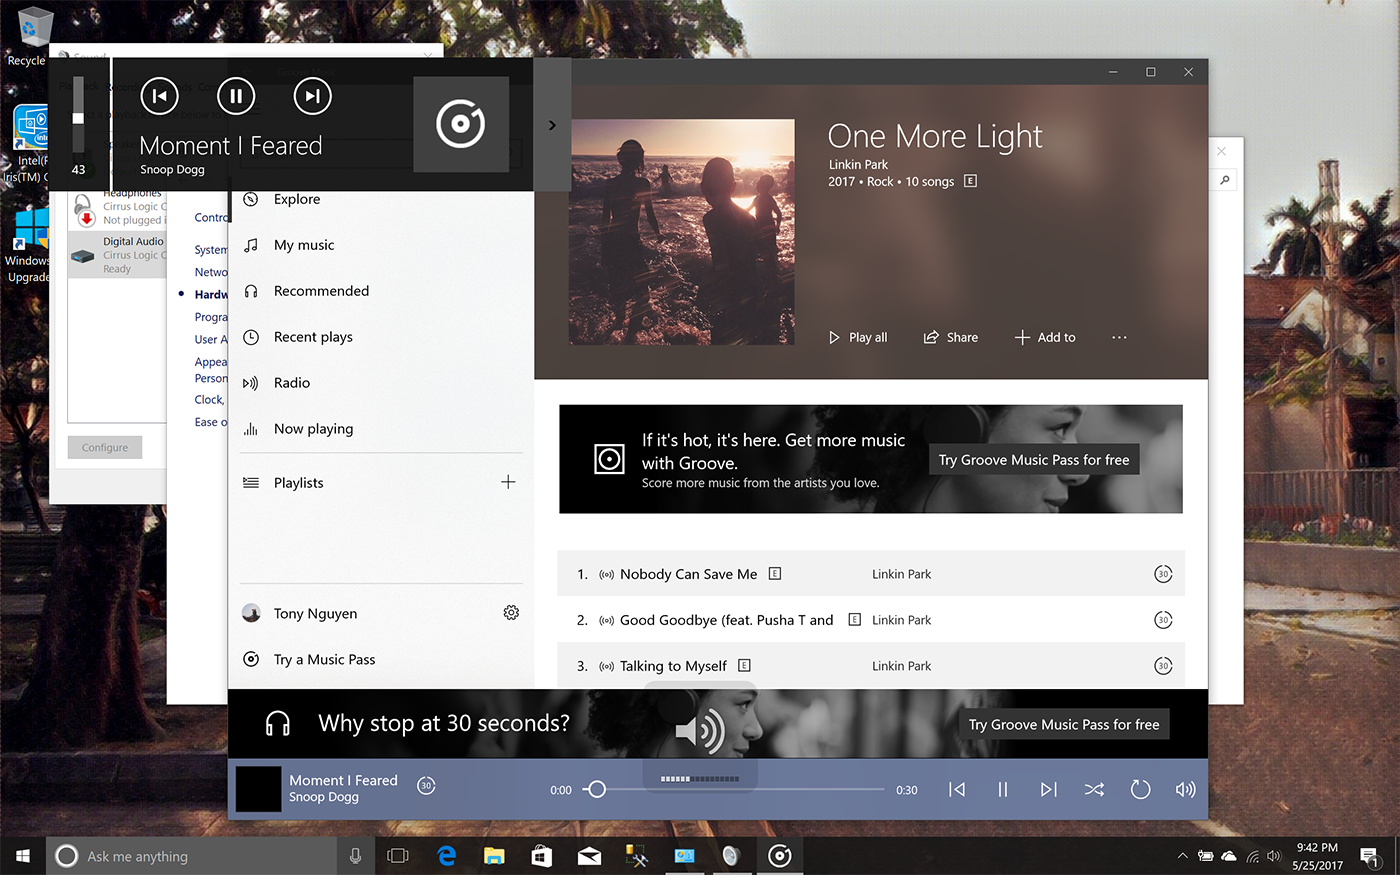Show the Now playing view
Viewport: 1400px width, 875px height.
point(313,429)
